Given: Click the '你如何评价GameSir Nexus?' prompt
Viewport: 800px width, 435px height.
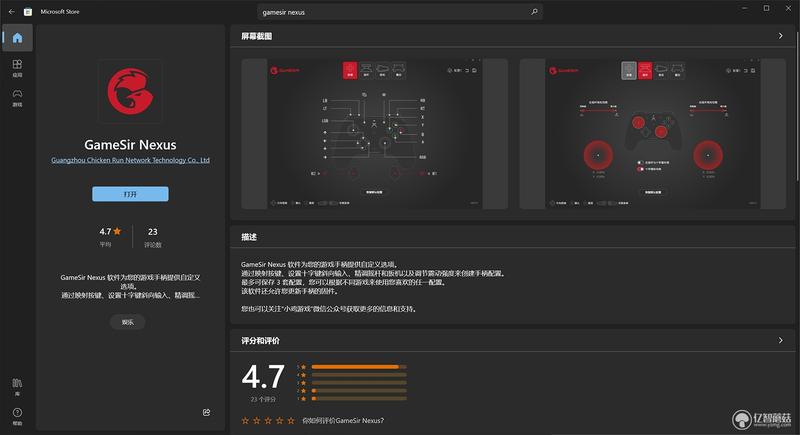Looking at the screenshot, I should 343,421.
